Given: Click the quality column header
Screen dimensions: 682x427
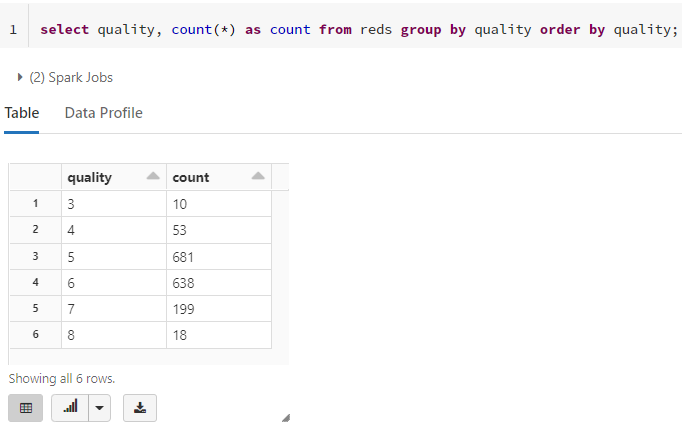Looking at the screenshot, I should (x=114, y=177).
